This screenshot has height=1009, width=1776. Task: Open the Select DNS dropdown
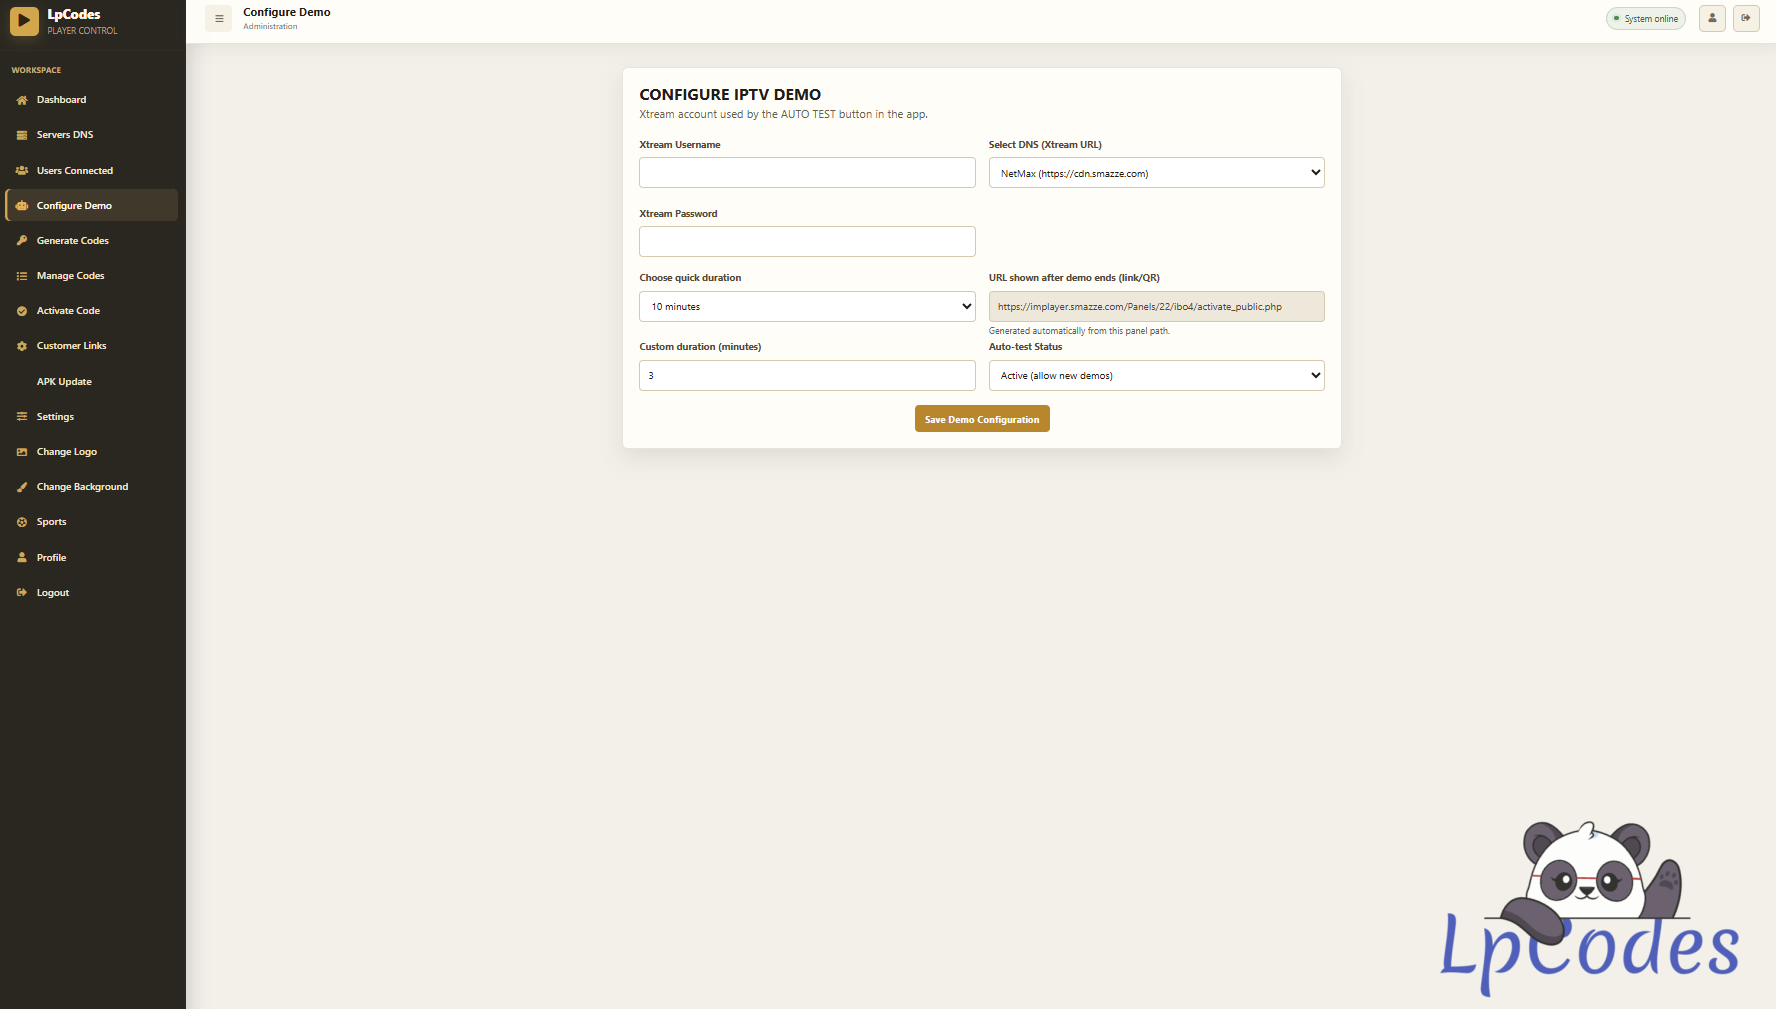(x=1156, y=173)
